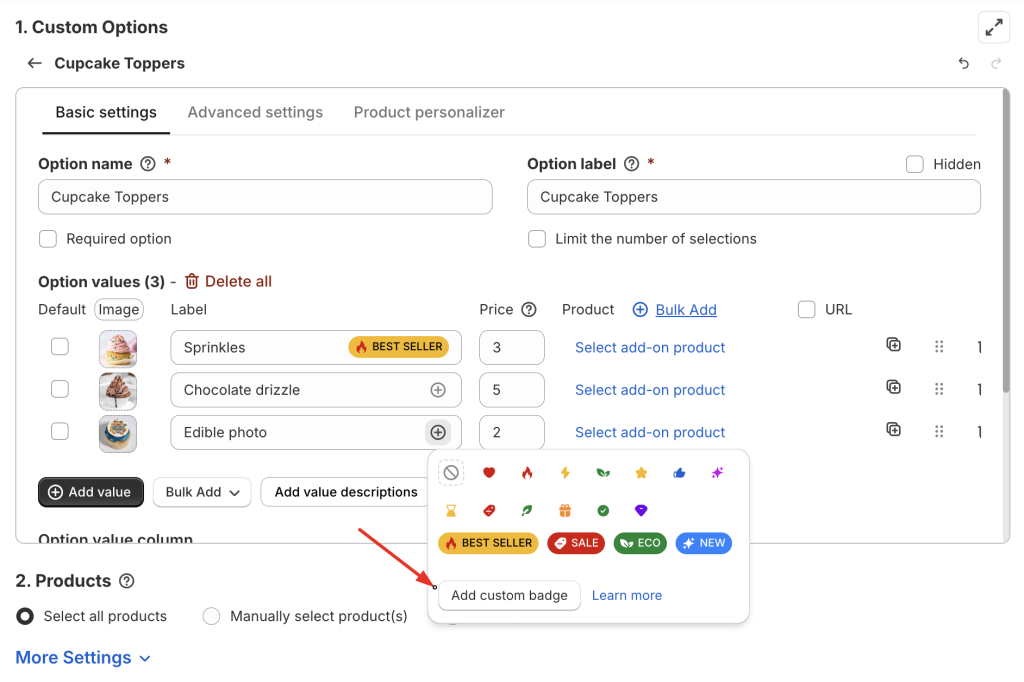Image resolution: width=1024 pixels, height=682 pixels.
Task: Click the add badge plus on Chocolate drizzle
Action: click(437, 390)
